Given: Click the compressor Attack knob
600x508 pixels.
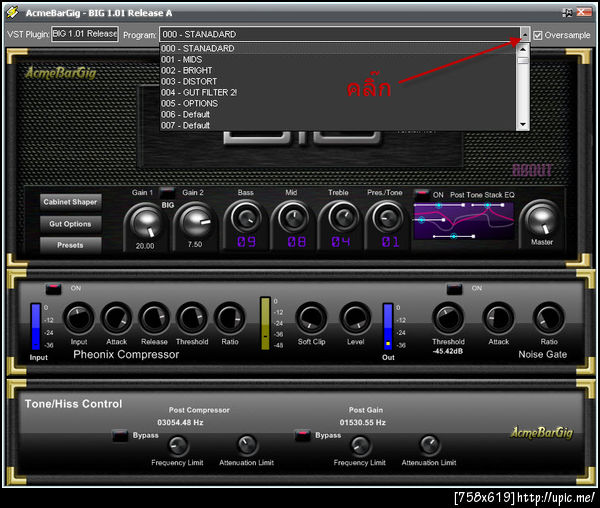Looking at the screenshot, I should [x=116, y=318].
